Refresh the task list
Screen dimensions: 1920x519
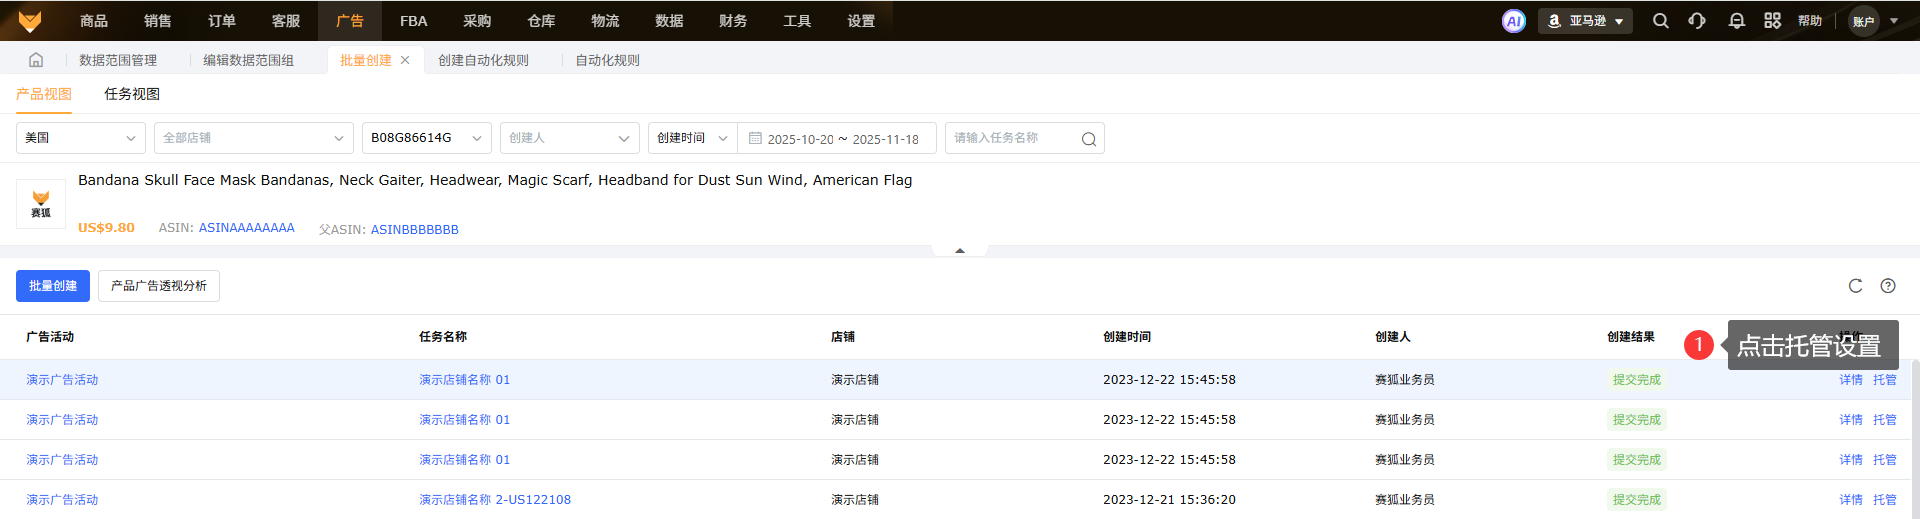1855,286
